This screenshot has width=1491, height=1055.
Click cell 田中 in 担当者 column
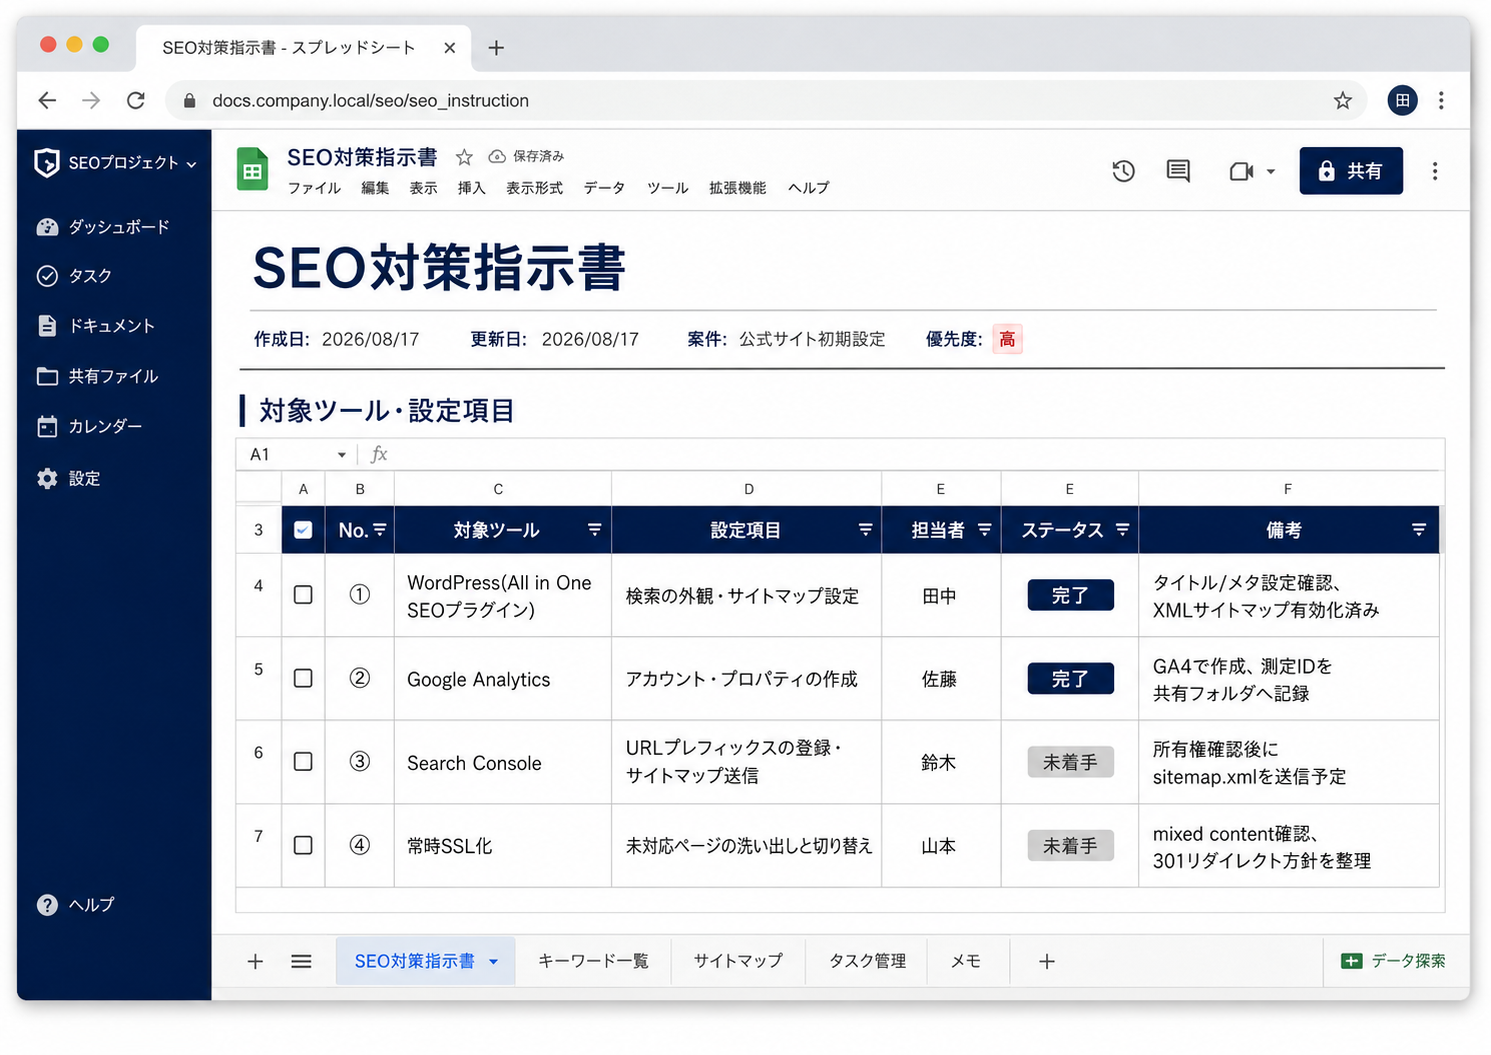(940, 596)
